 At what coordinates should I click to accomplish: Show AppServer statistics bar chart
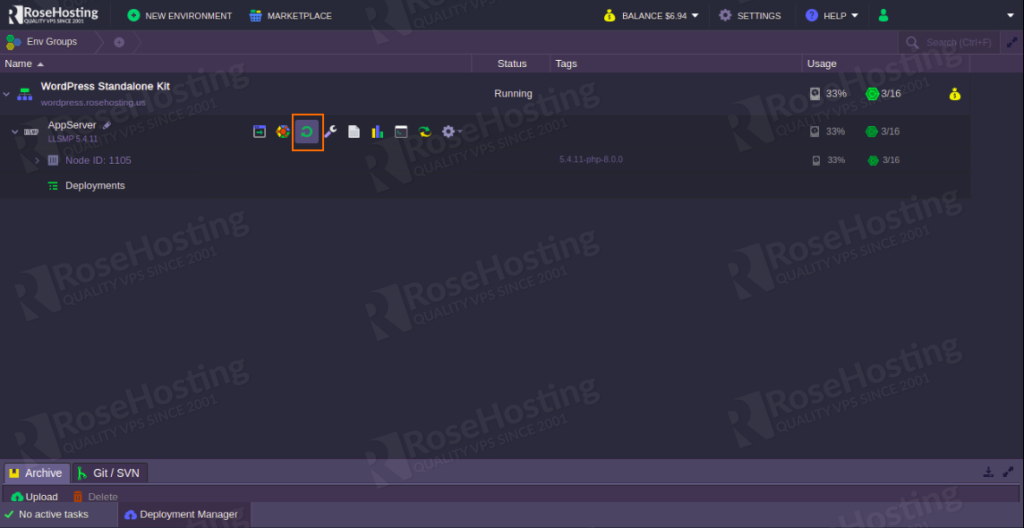click(377, 132)
